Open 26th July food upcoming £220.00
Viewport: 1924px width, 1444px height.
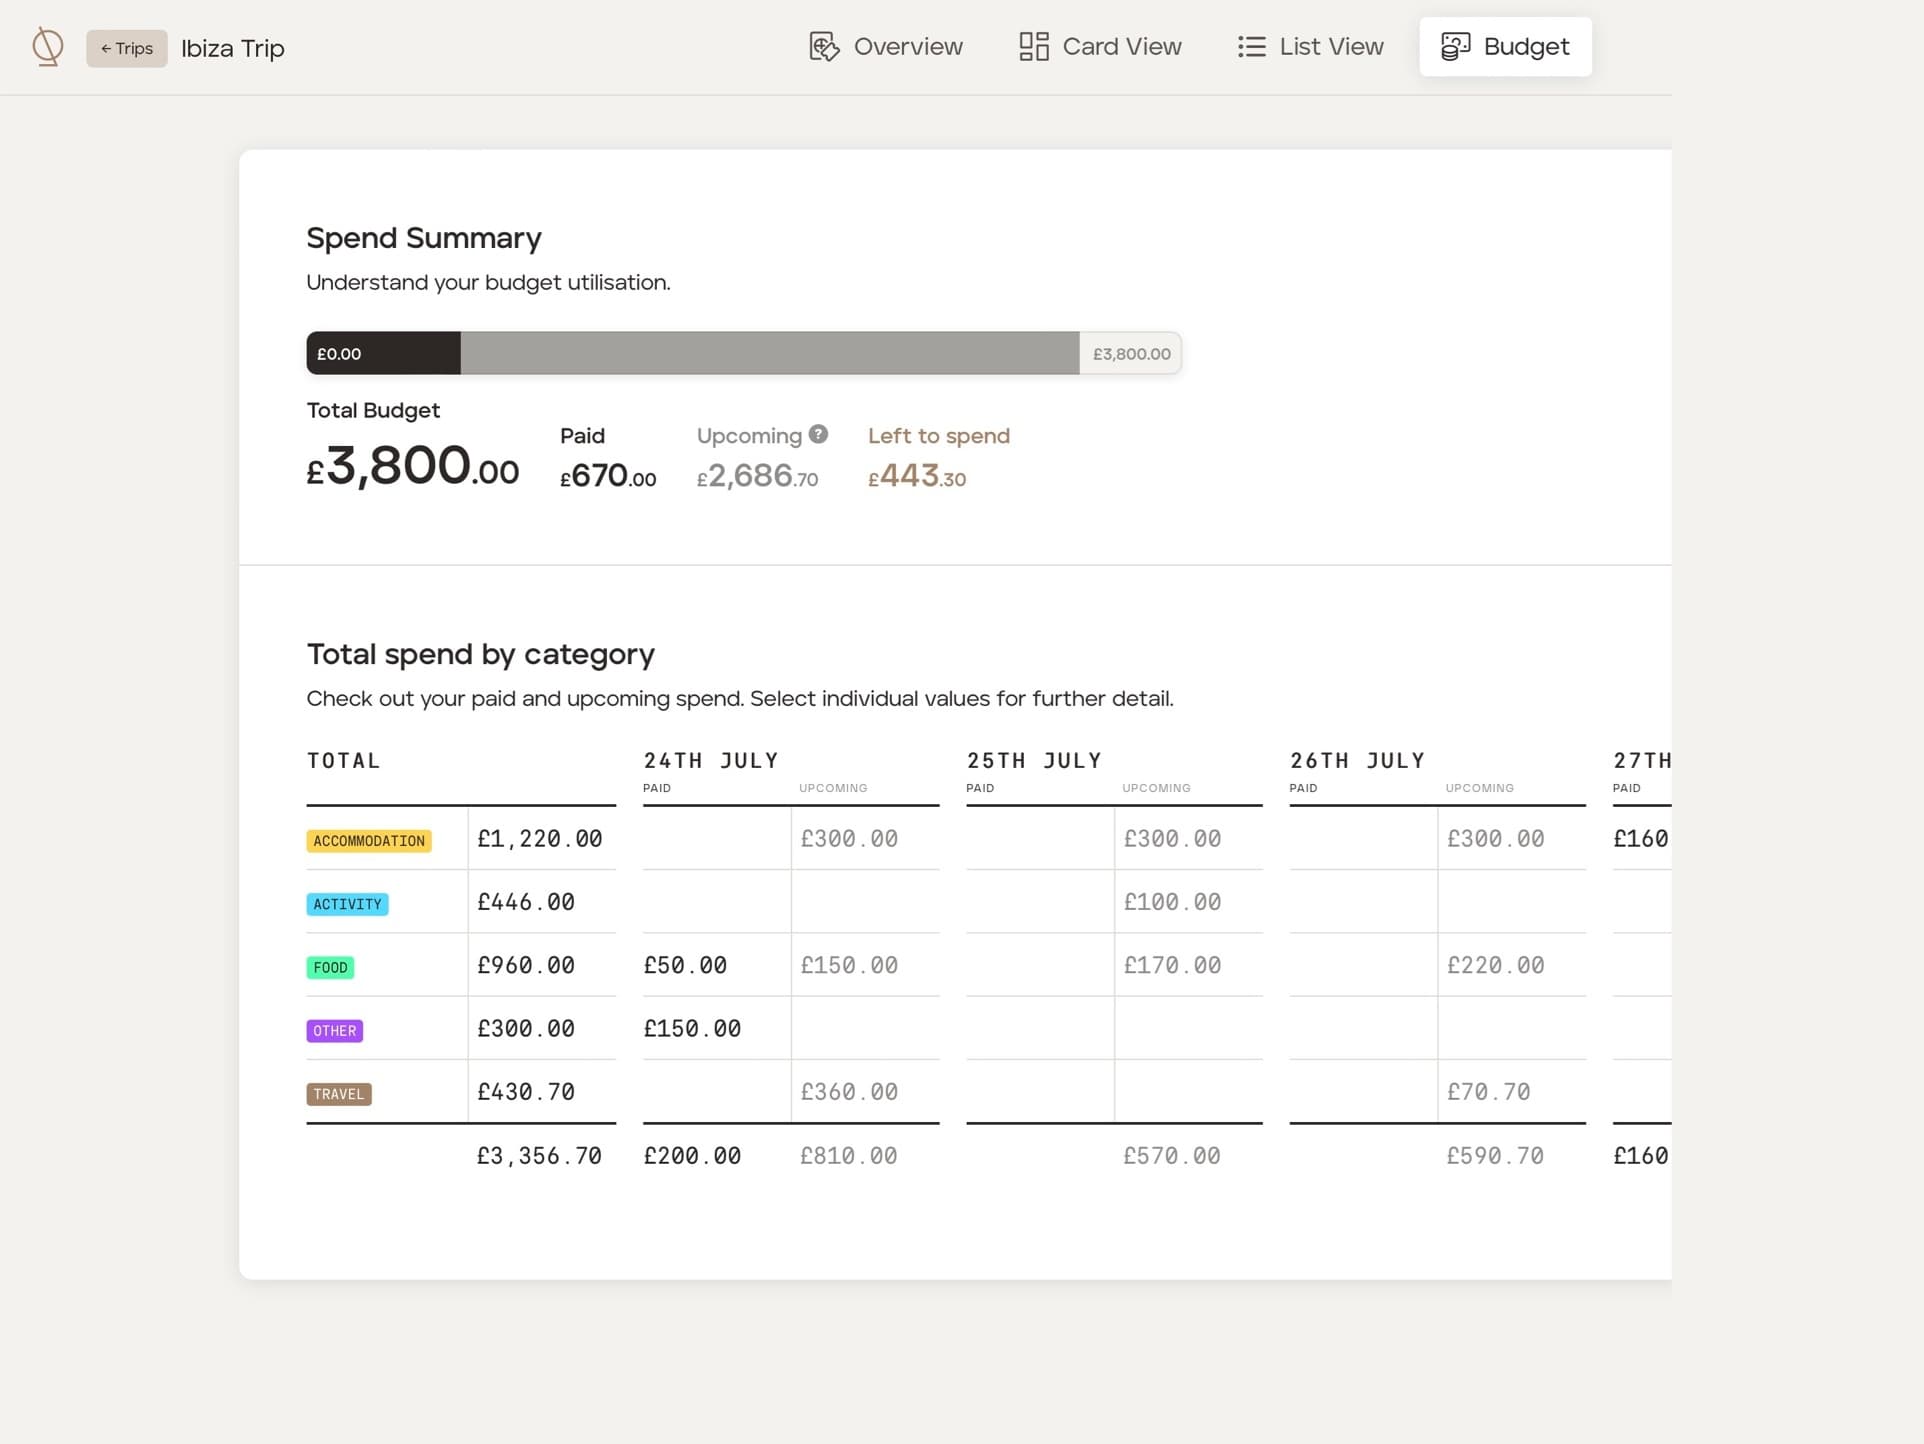click(x=1495, y=965)
